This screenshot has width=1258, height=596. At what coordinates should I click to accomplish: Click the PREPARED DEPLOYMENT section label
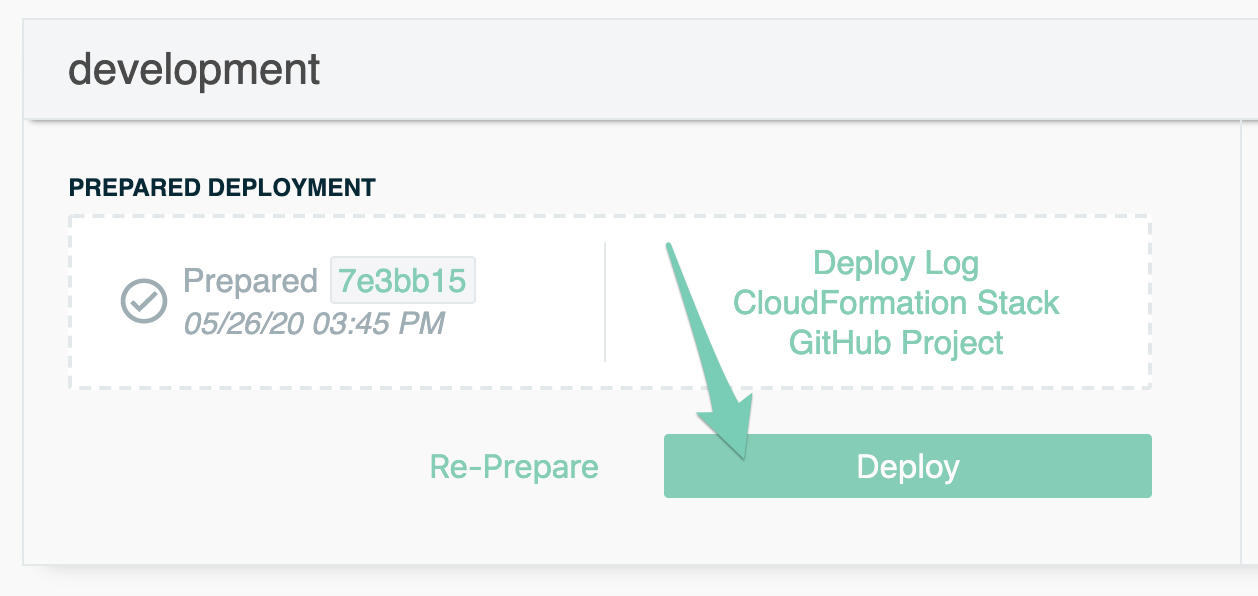click(222, 187)
